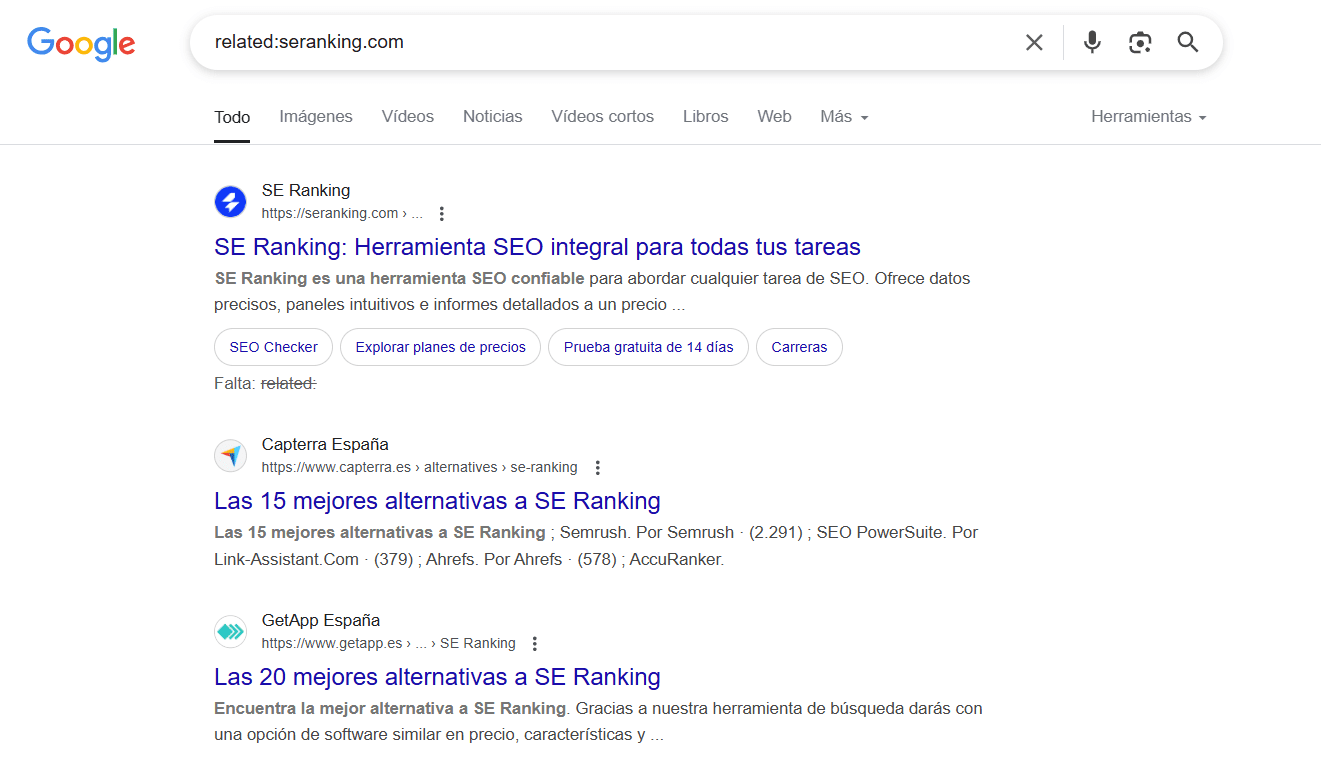Switch to the Vídeos tab

408,117
